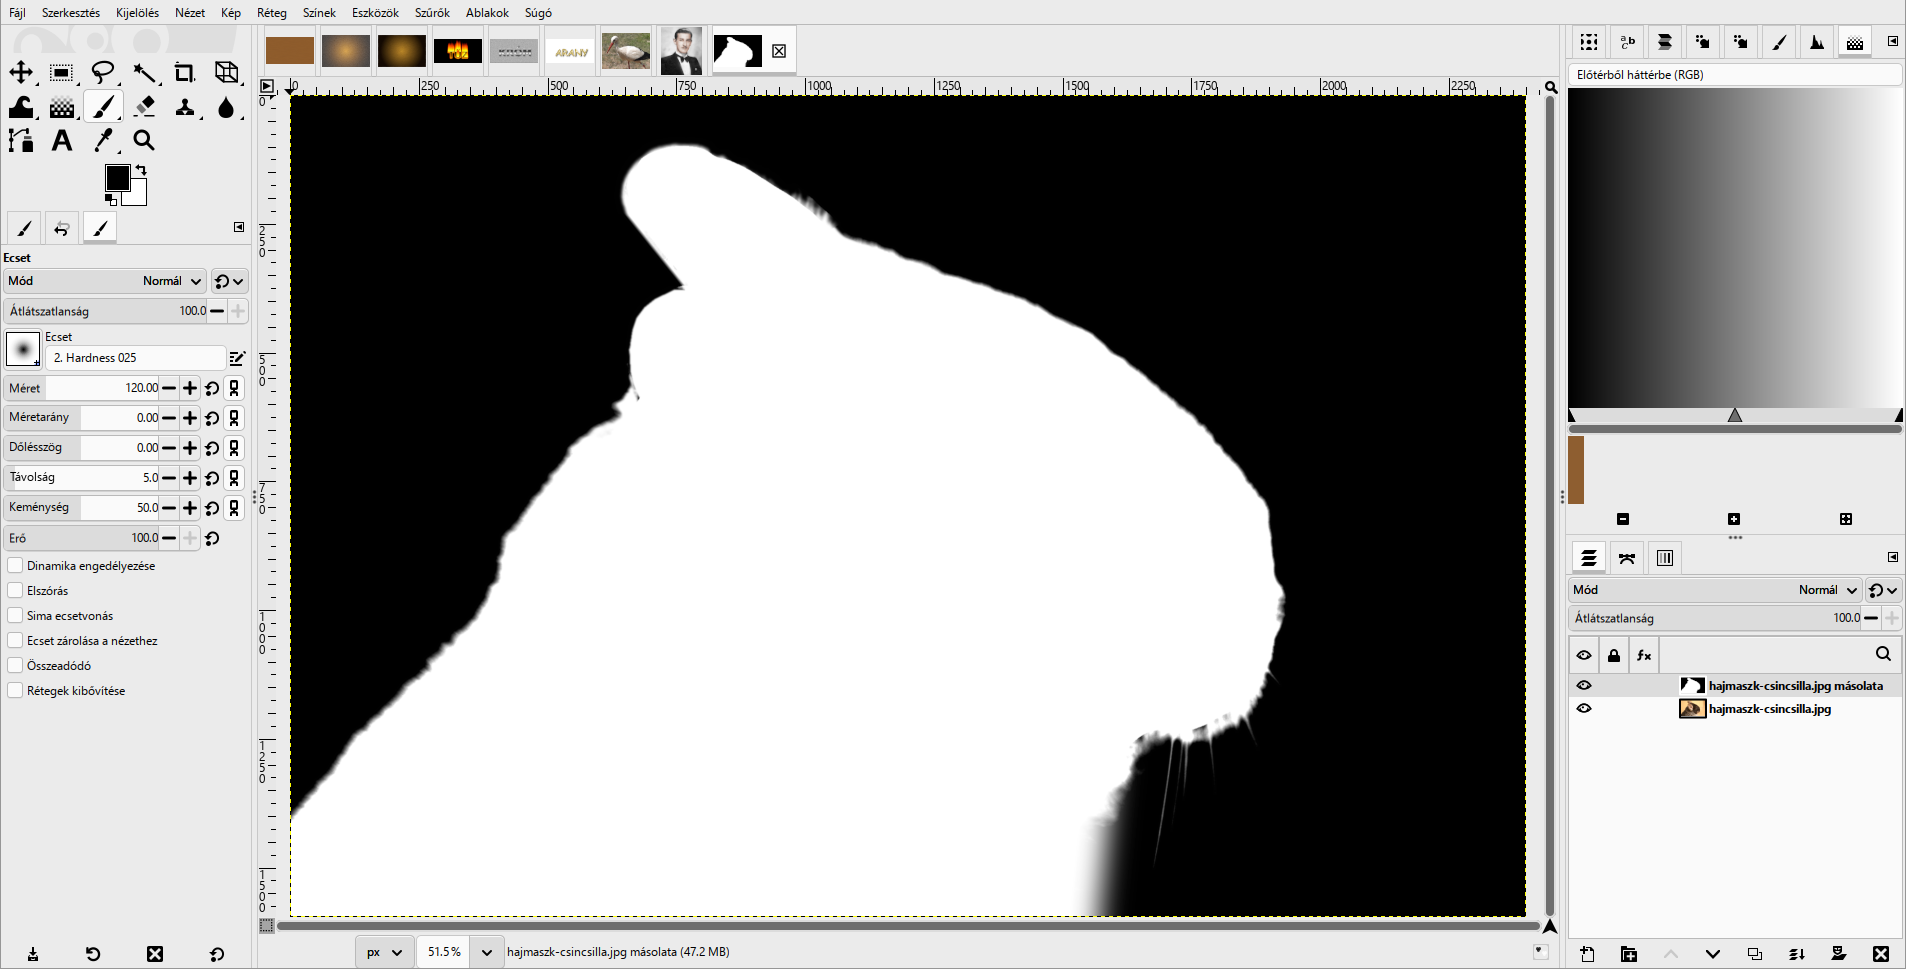Enable the Összeadódó checkbox

coord(15,666)
